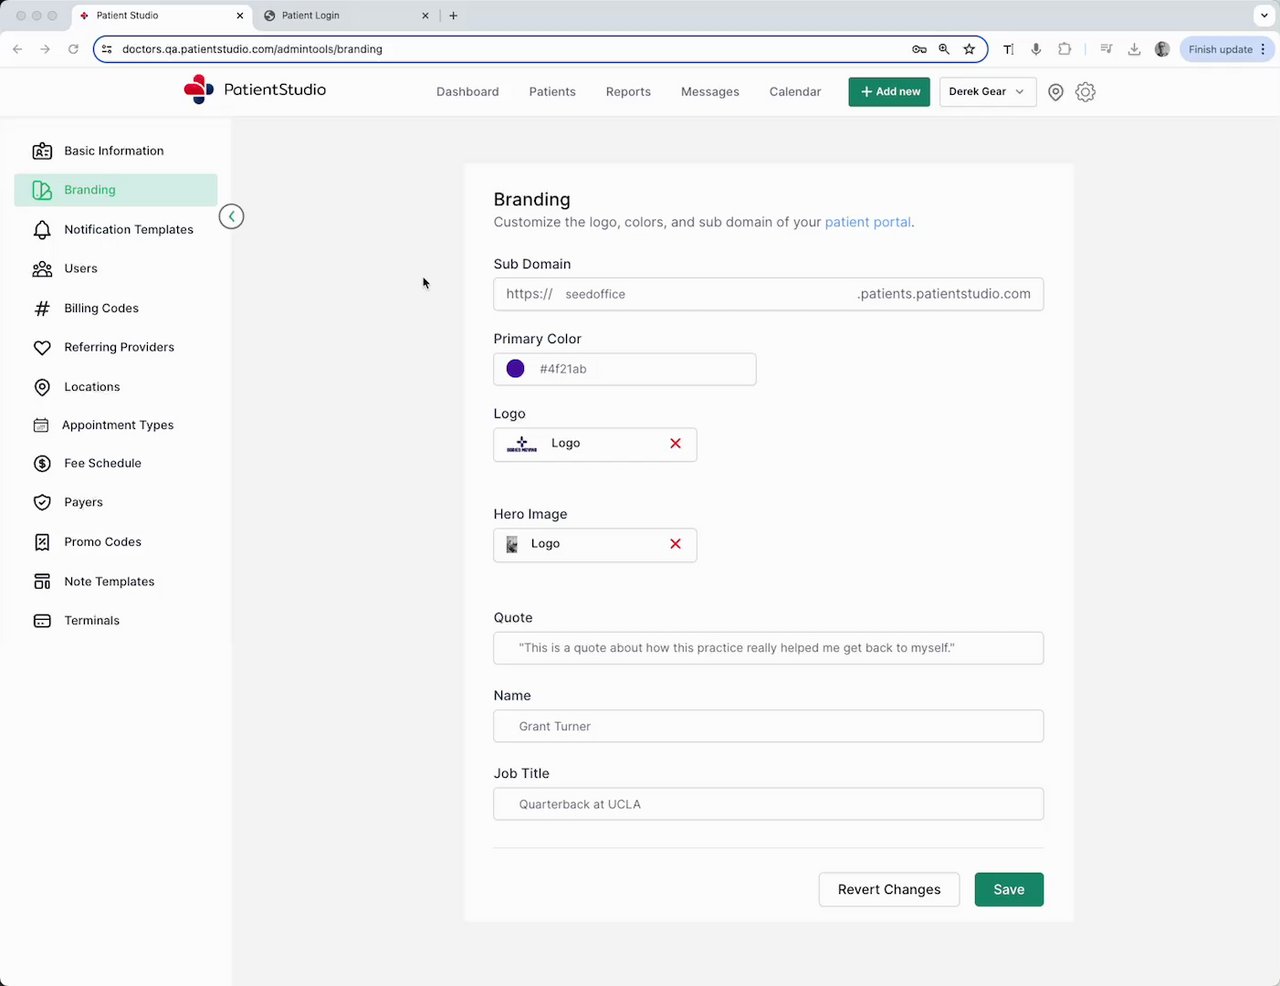This screenshot has width=1280, height=986.
Task: Open the purple Primary Color swatch
Action: [516, 369]
